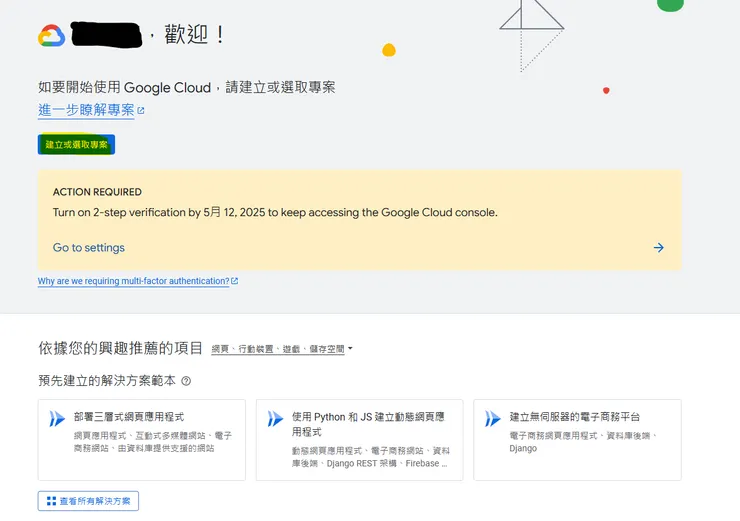Viewport: 740px width, 521px height.
Task: Click help icon beside 預先建立的解決方案範本
Action: 186,381
